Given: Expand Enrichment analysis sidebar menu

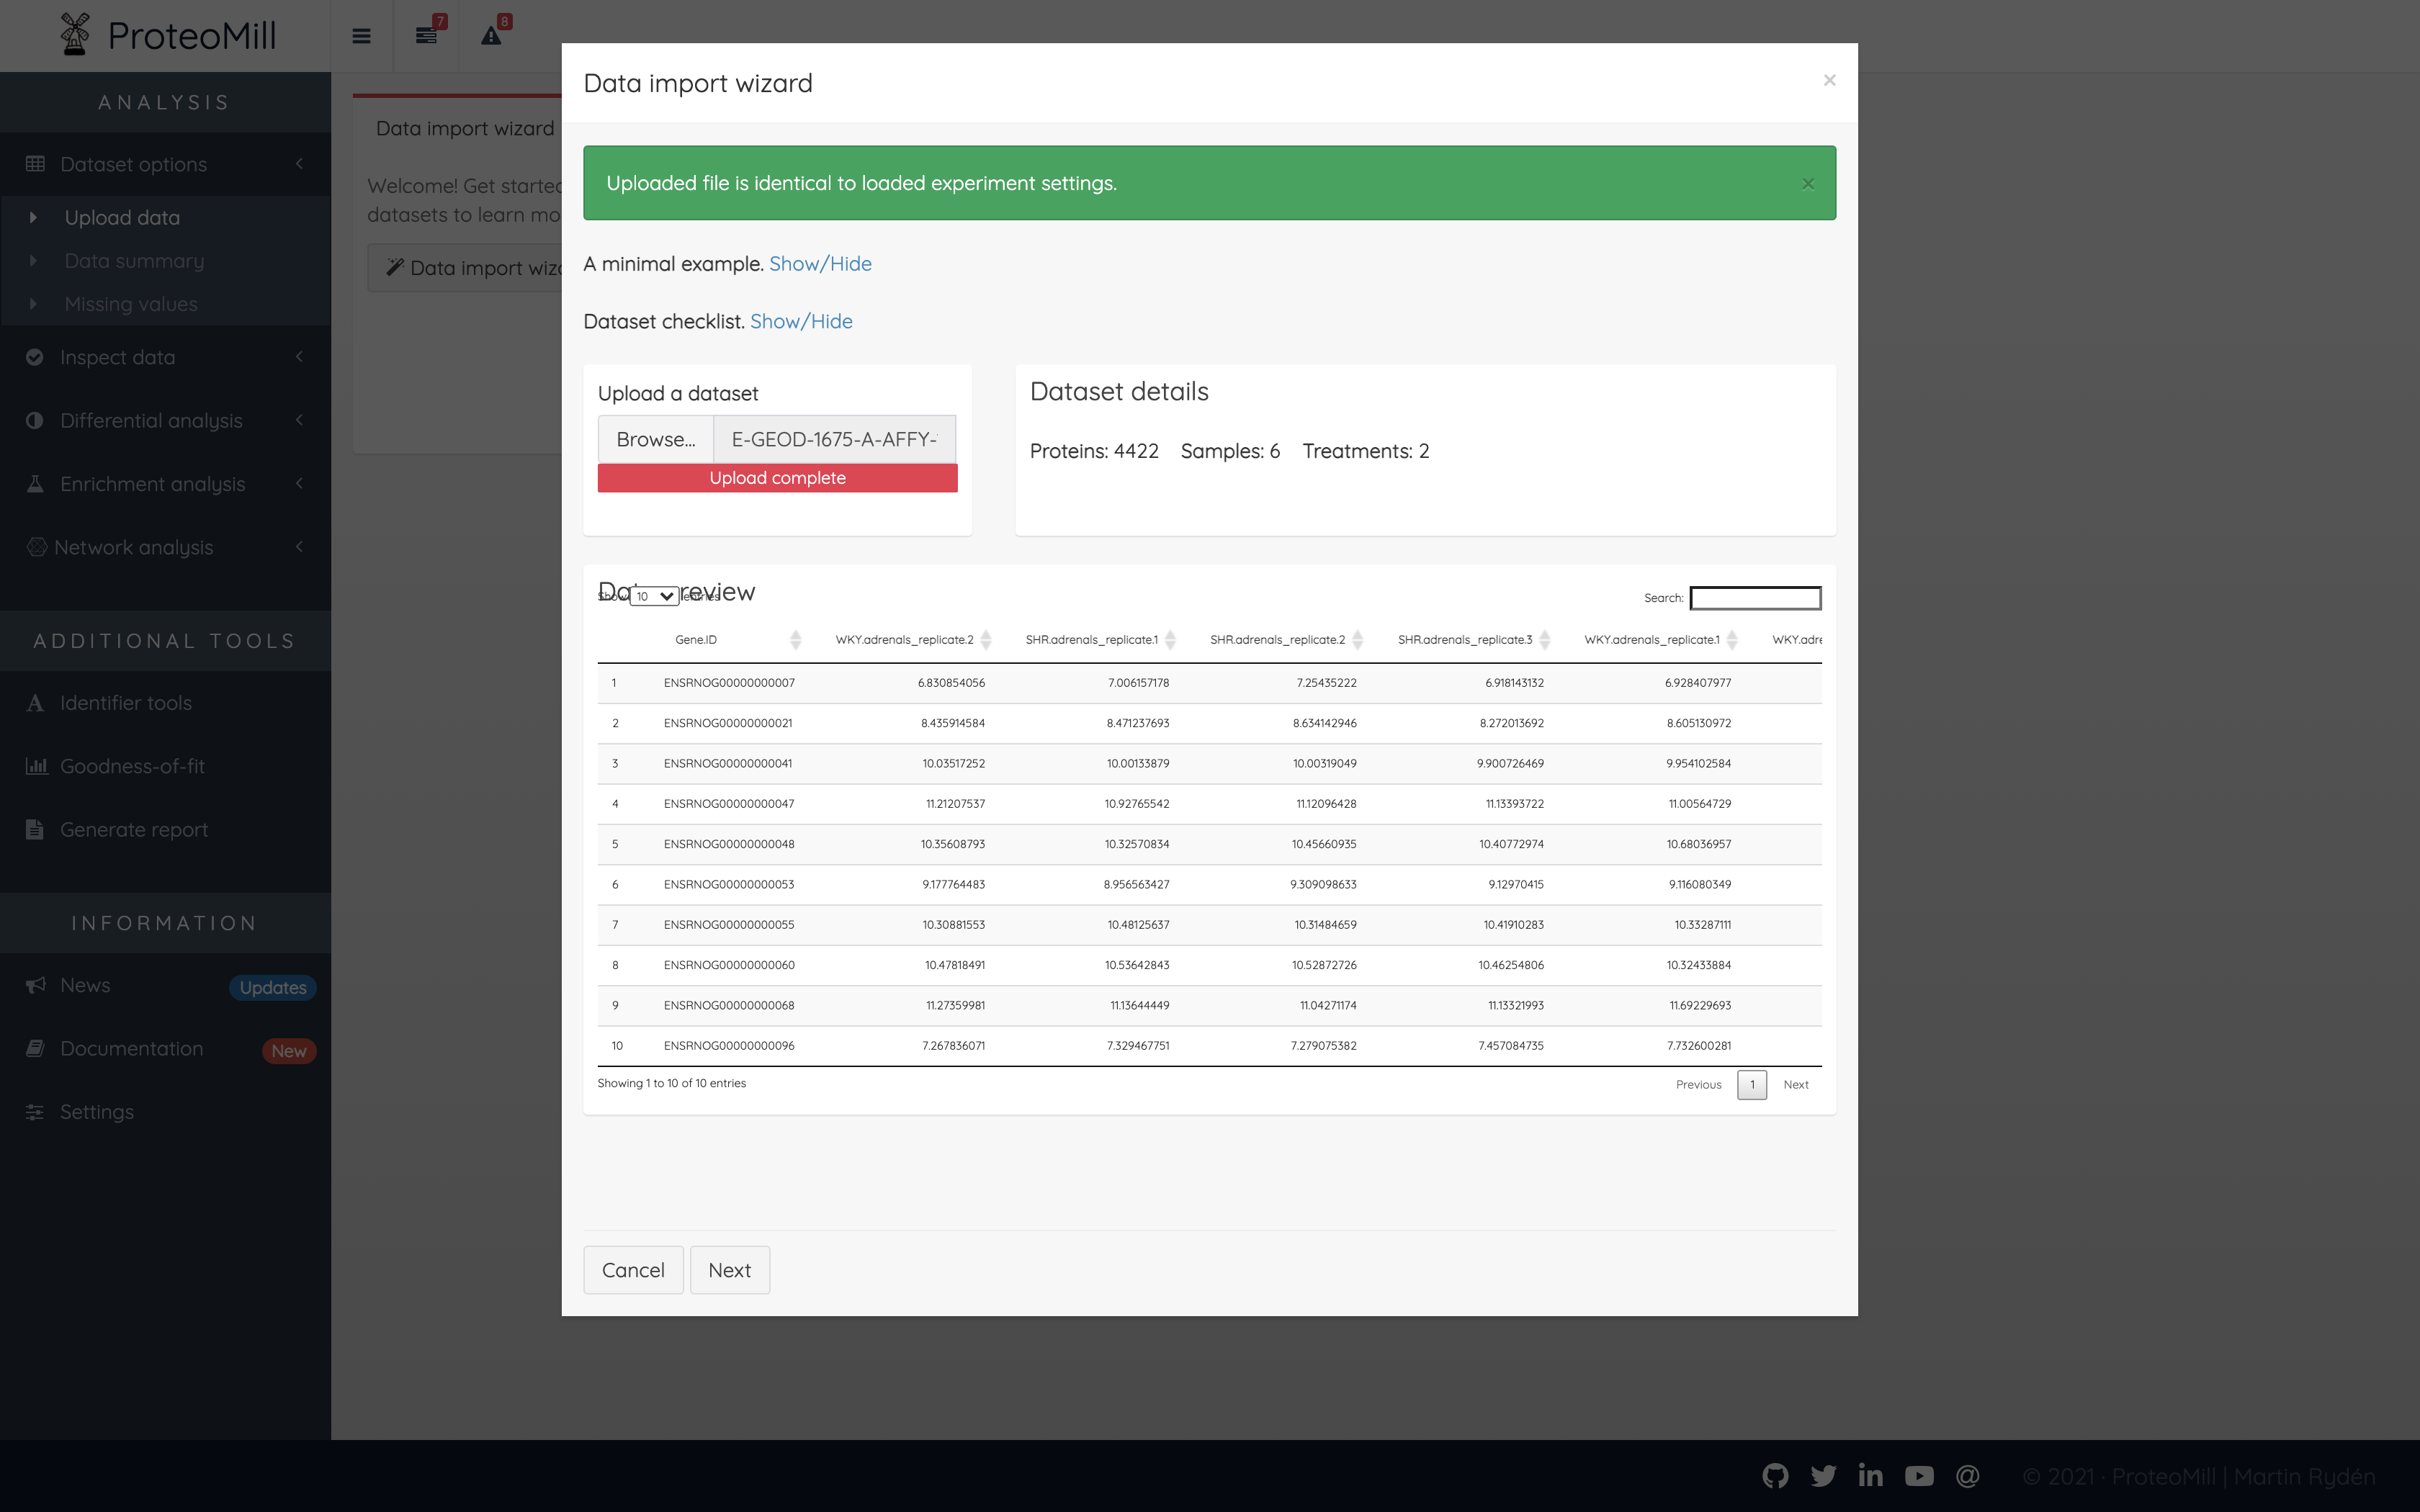Looking at the screenshot, I should [x=152, y=484].
